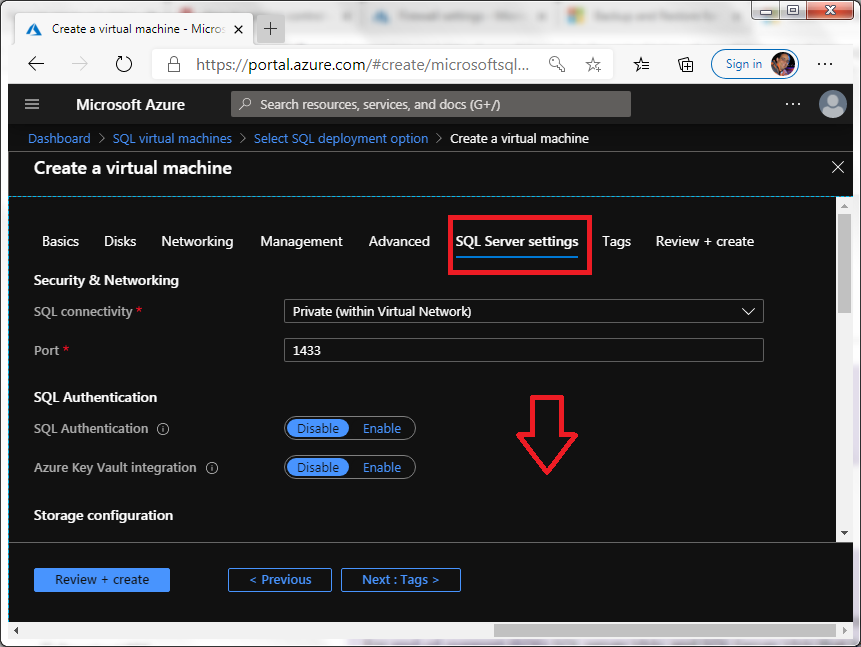Go to Dashboard breadcrumb link

click(59, 138)
